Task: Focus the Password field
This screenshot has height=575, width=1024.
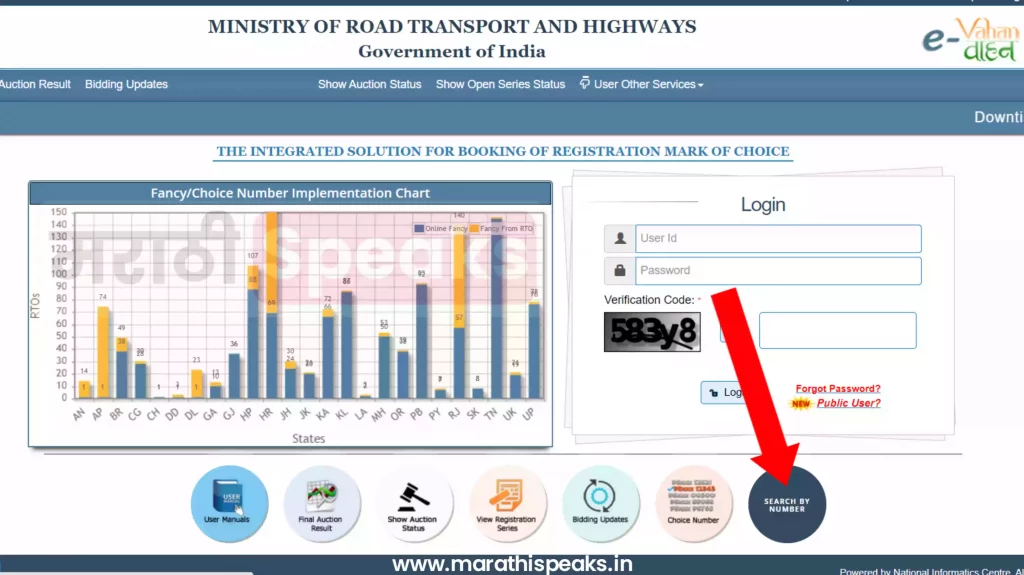Action: (x=778, y=271)
